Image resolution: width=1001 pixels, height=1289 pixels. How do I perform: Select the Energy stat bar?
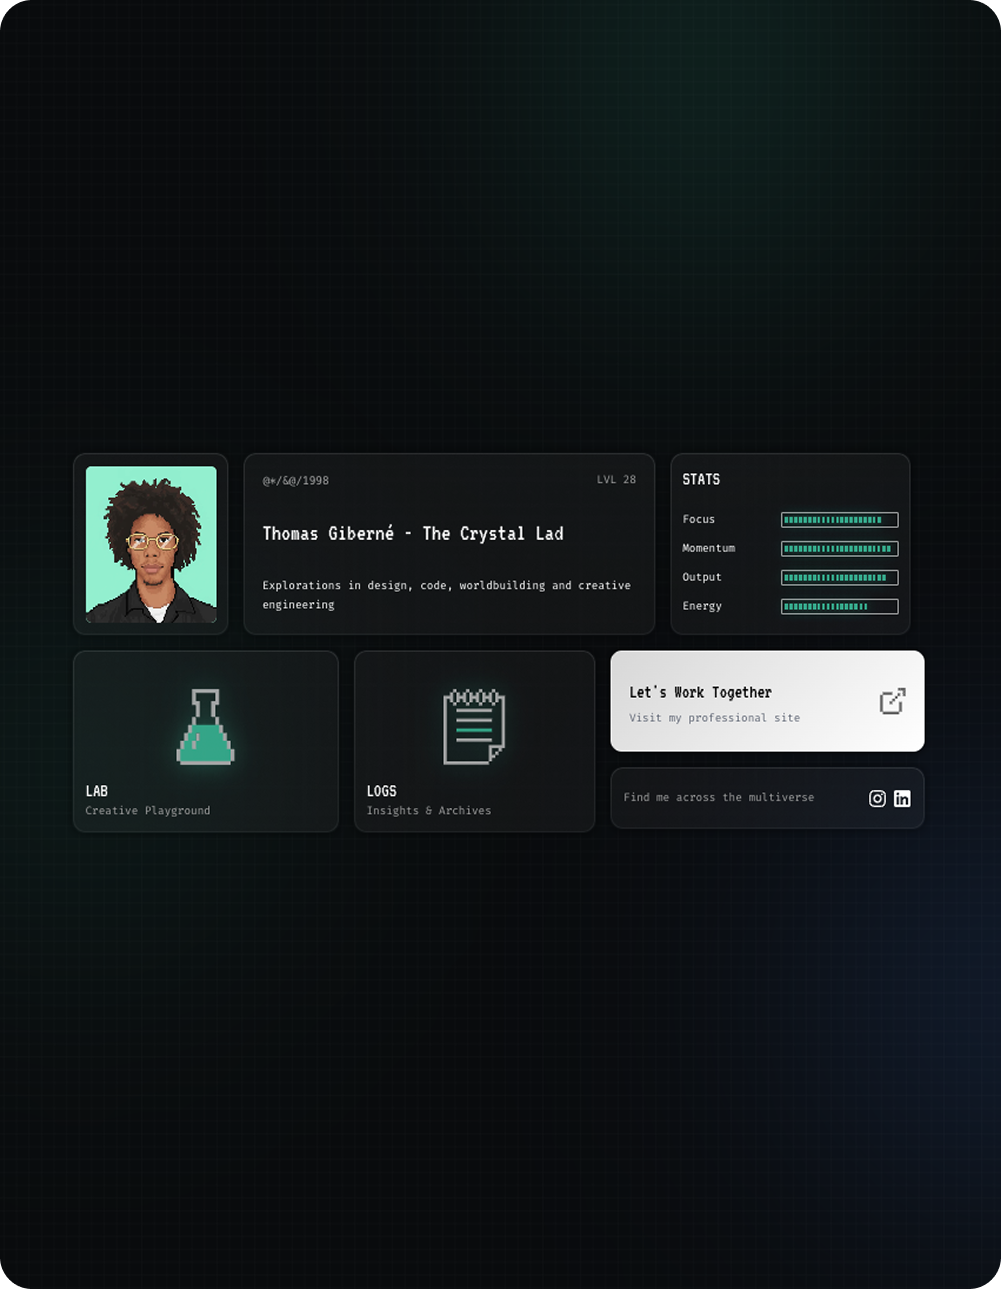pos(839,606)
